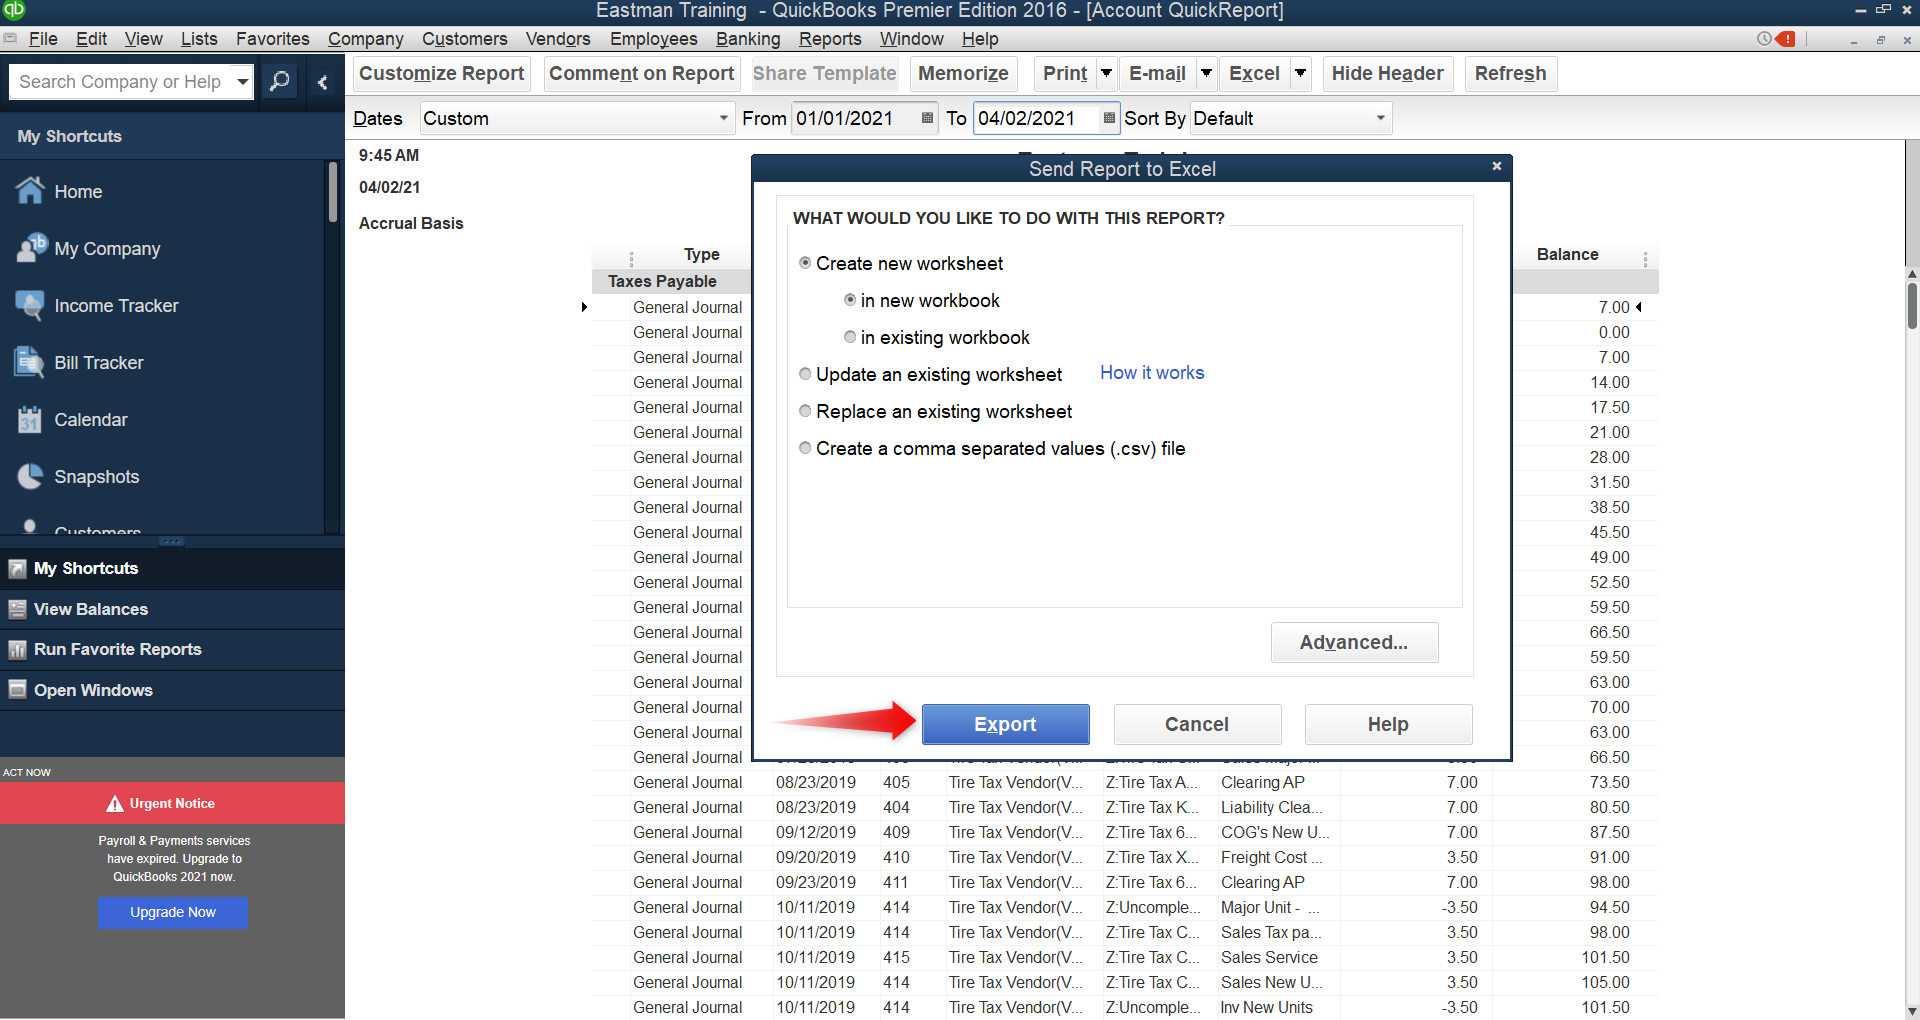Open the Lists menu
This screenshot has height=1020, width=1920.
click(x=199, y=38)
